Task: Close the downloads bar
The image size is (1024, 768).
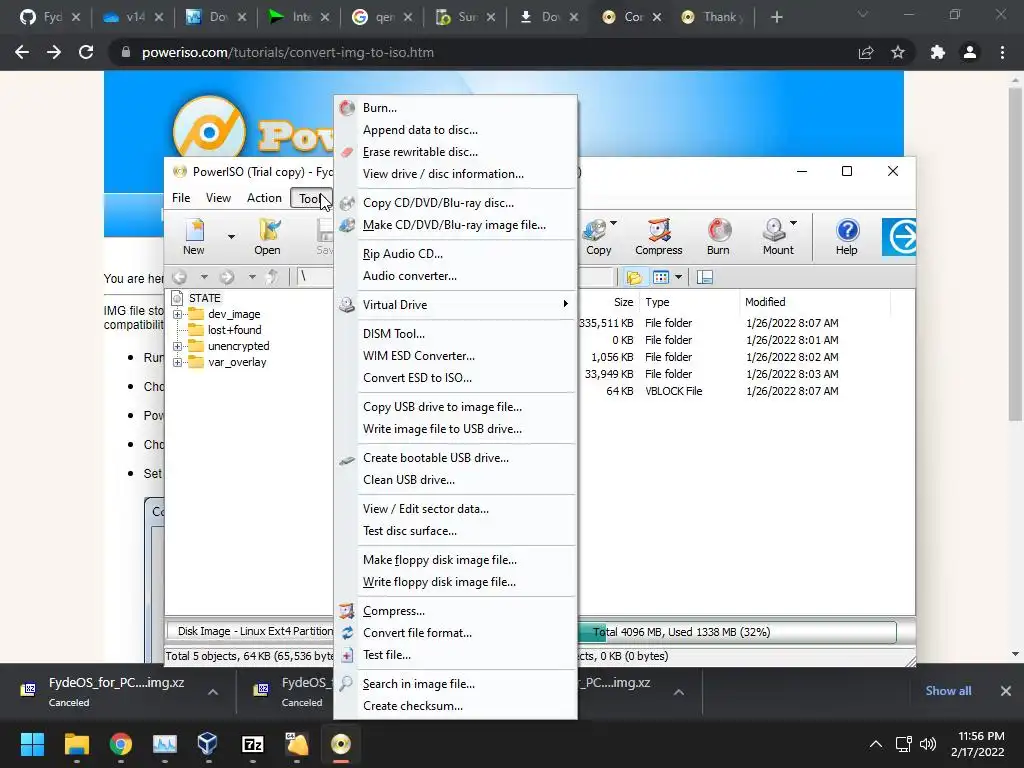Action: (1006, 691)
